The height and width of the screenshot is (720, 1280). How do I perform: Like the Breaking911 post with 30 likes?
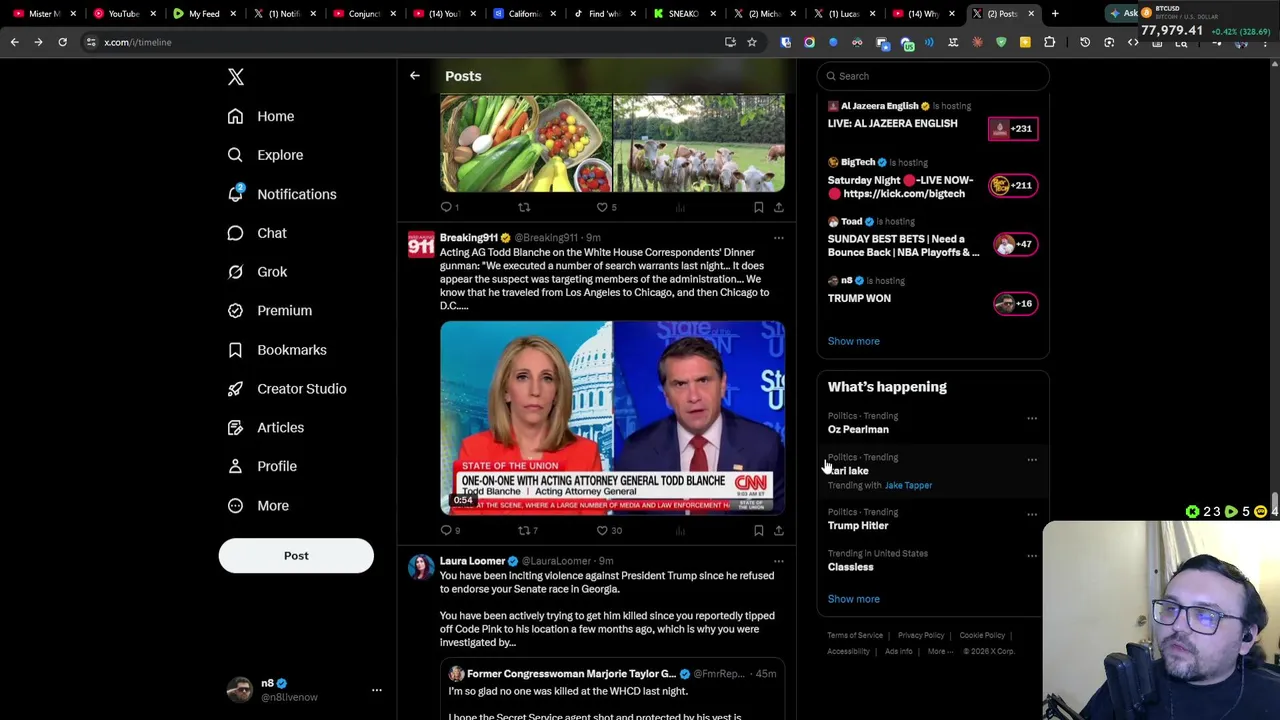pos(609,531)
